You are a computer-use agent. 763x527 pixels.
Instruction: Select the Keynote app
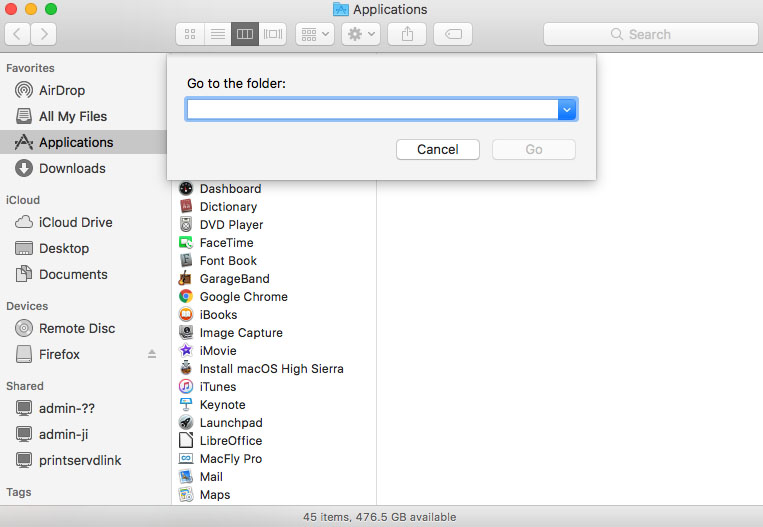tap(223, 405)
